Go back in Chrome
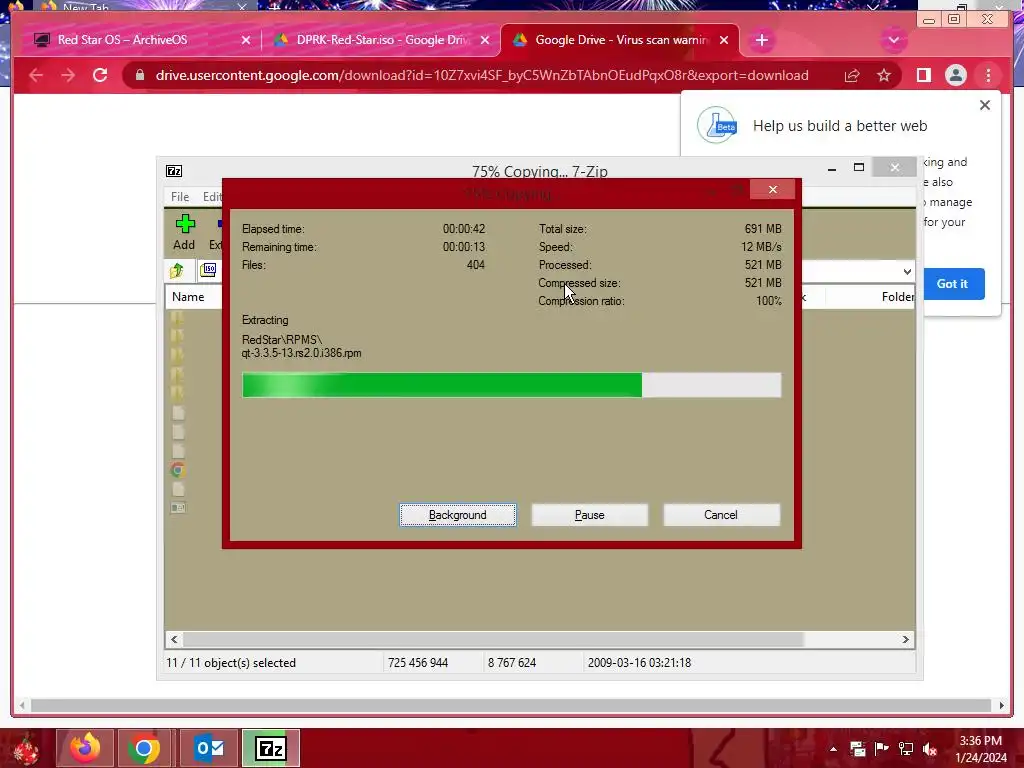Screen dimensions: 1024x768 tap(36, 75)
